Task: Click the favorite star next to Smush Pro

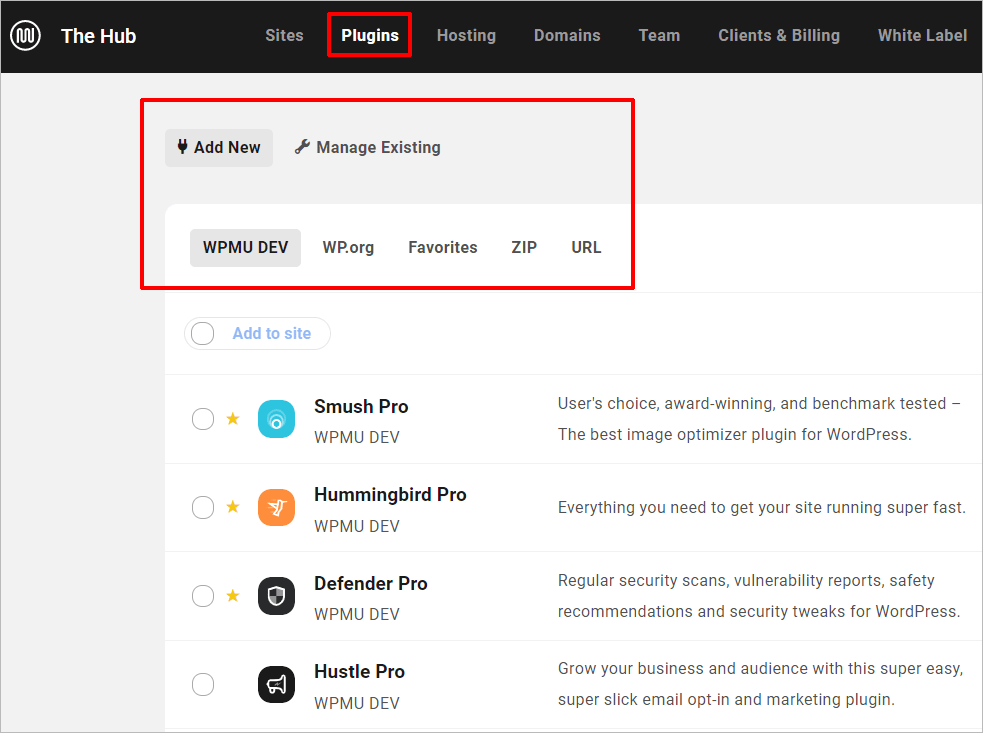Action: tap(232, 418)
